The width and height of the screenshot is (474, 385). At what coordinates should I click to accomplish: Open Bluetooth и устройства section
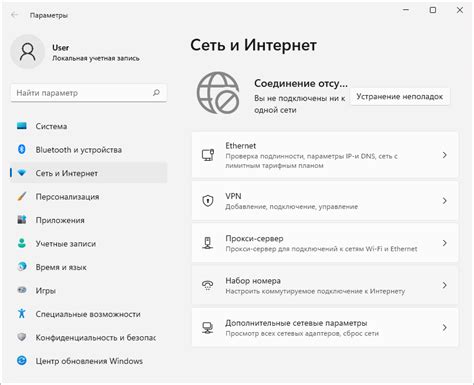[89, 150]
